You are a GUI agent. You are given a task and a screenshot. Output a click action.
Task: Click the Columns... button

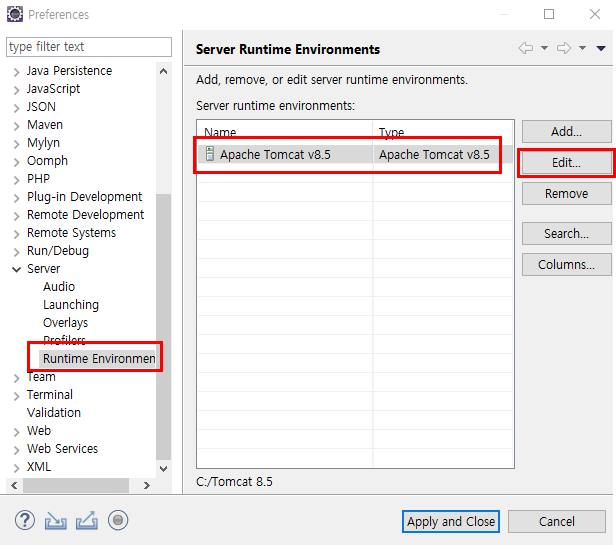click(566, 265)
